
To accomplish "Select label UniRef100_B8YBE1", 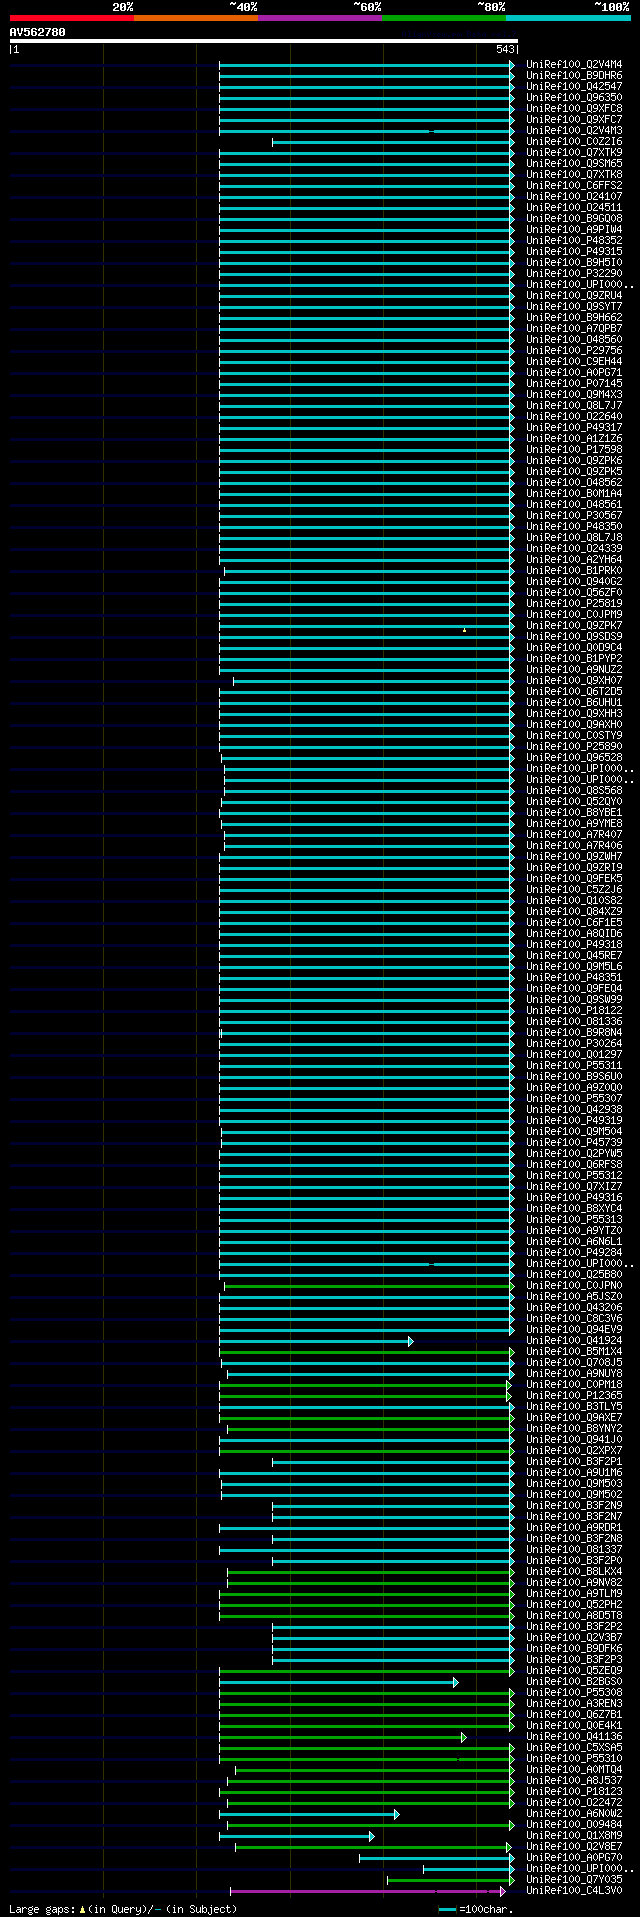I will pos(574,812).
